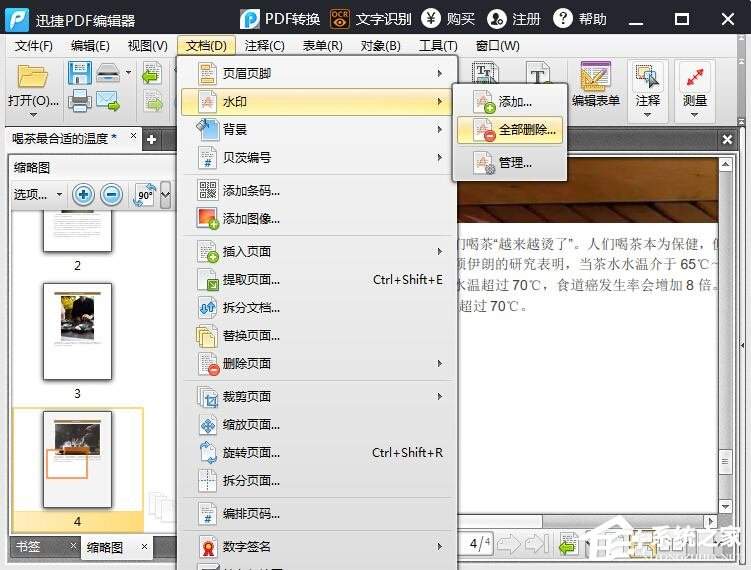Open the 编辑(E) menu
This screenshot has width=751, height=570.
coord(90,46)
